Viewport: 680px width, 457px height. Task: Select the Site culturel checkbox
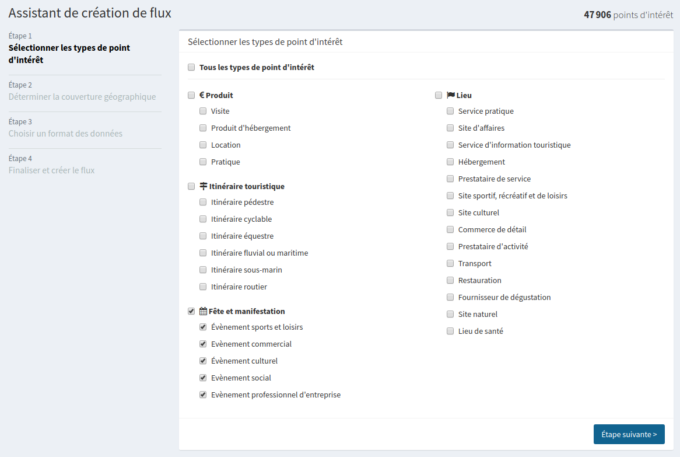[450, 212]
